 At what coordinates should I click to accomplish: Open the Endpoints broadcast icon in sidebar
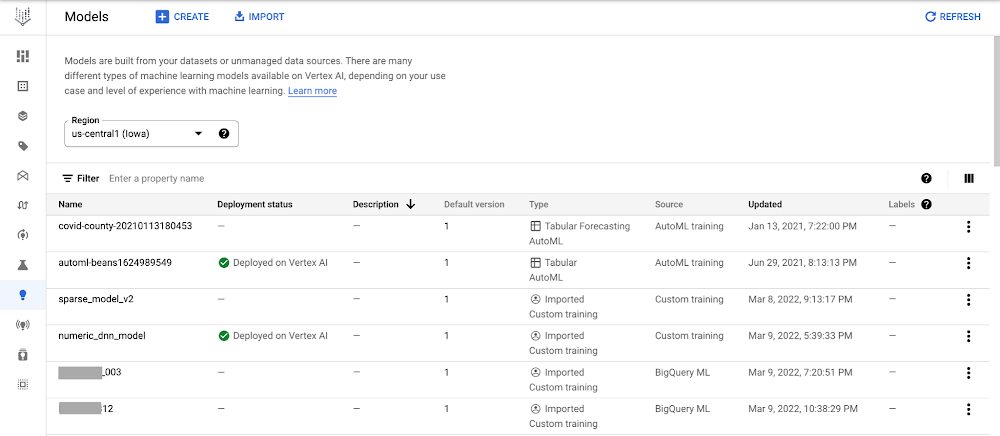pos(23,325)
